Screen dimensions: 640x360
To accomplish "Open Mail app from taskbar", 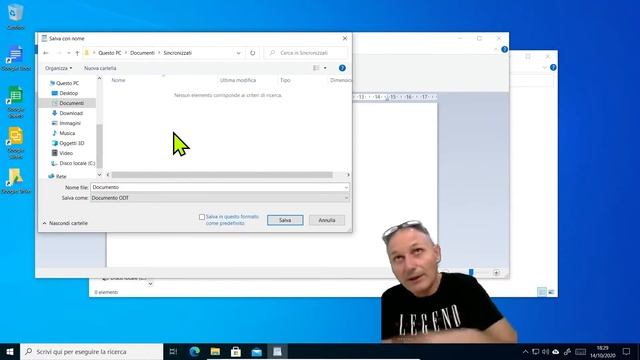I will click(x=256, y=351).
